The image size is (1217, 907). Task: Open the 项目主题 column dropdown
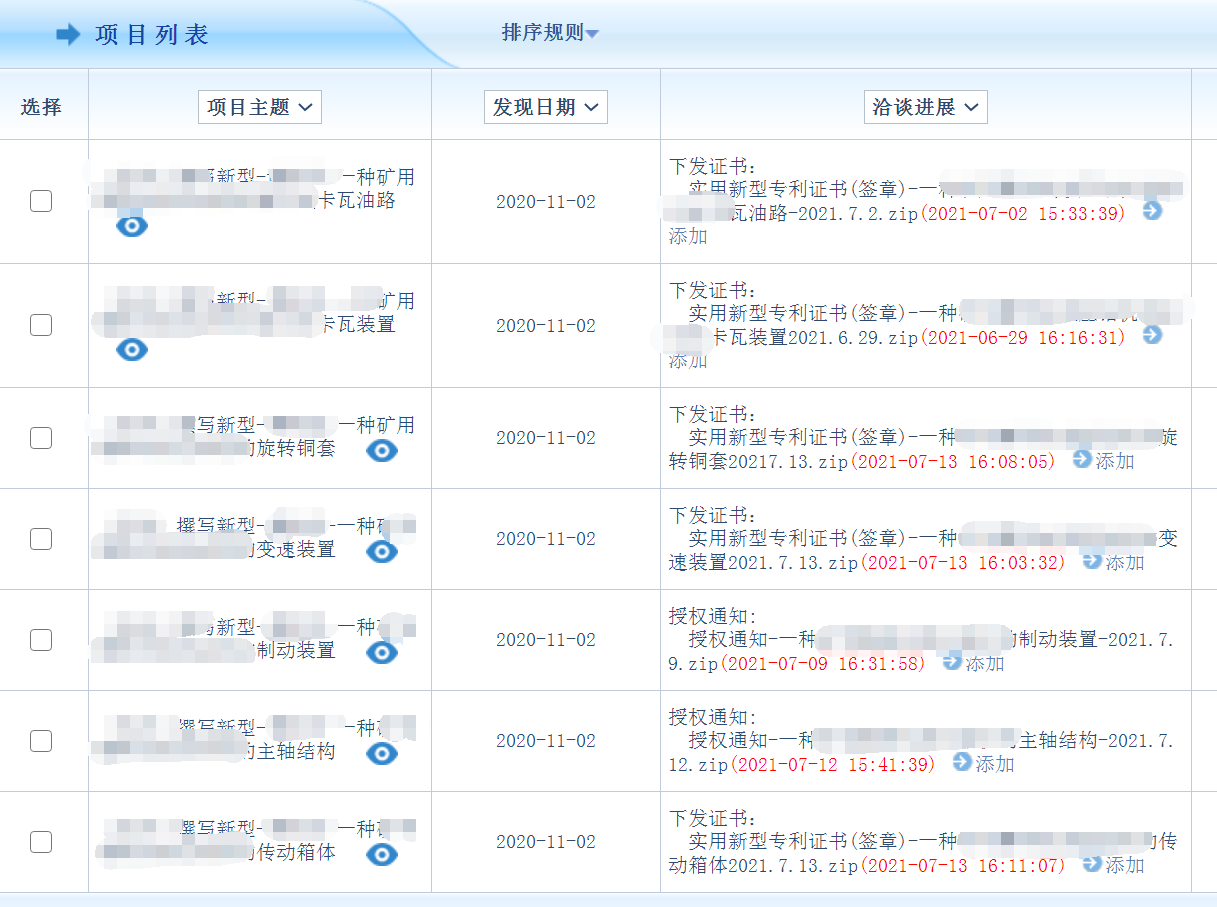tap(260, 107)
